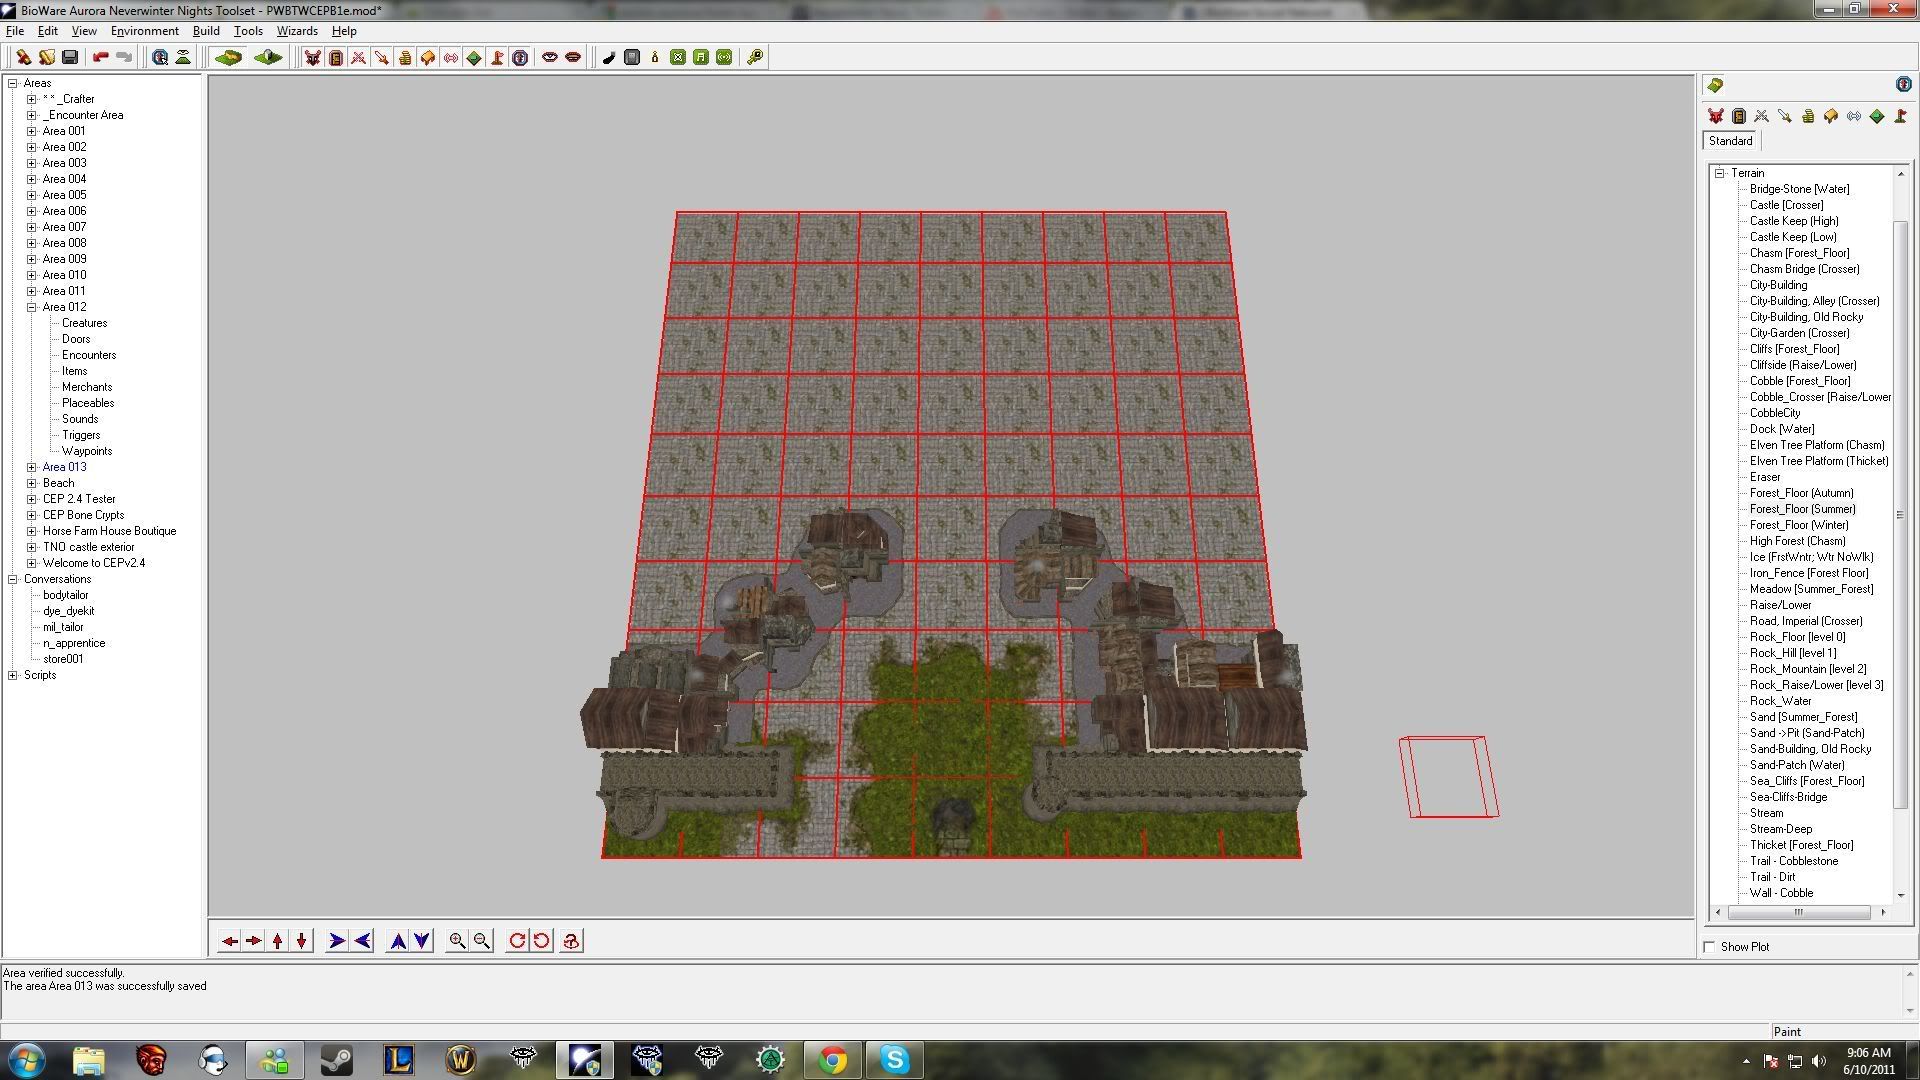
Task: Click the terrain palette horizontal scrollbar
Action: (x=1798, y=912)
